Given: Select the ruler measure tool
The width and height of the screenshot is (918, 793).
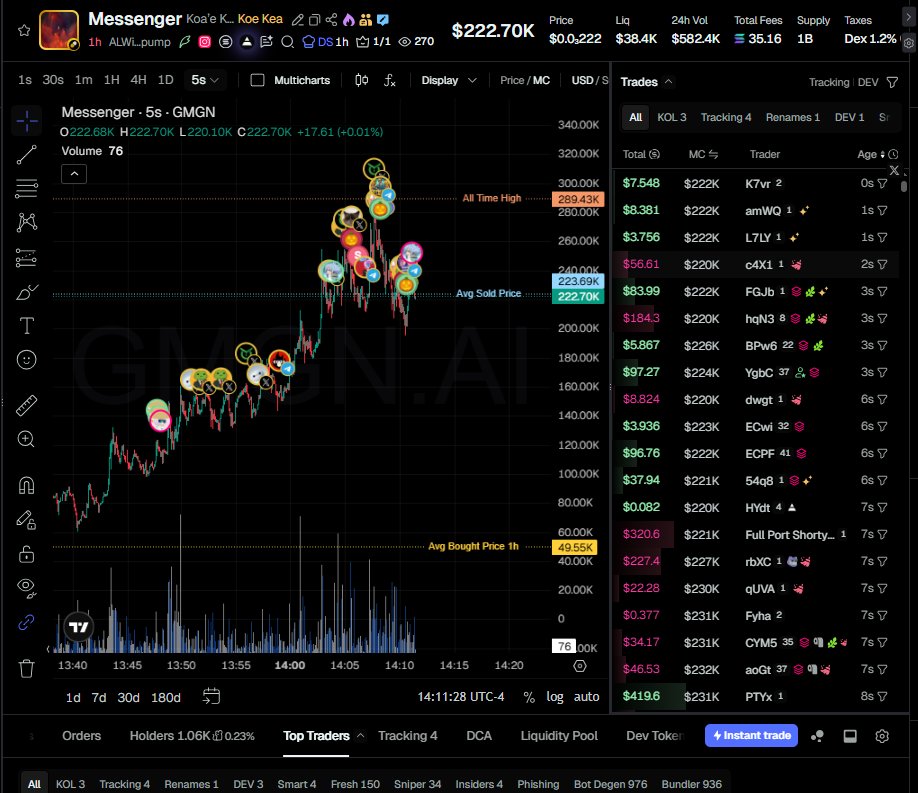Looking at the screenshot, I should coord(26,405).
